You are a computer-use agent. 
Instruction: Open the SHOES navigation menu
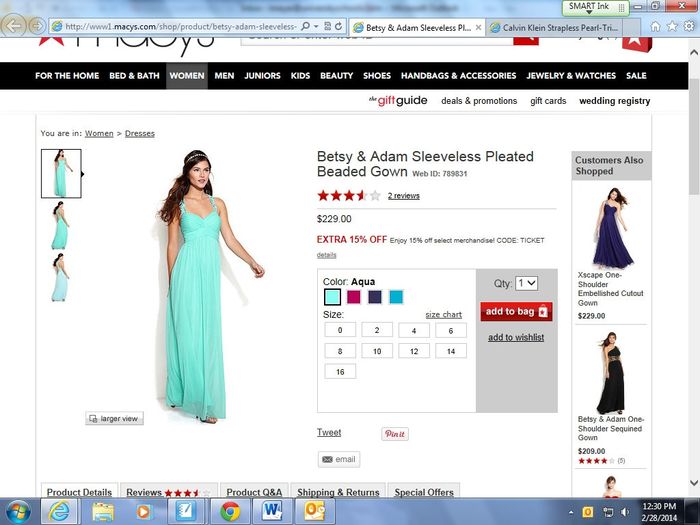pyautogui.click(x=377, y=75)
